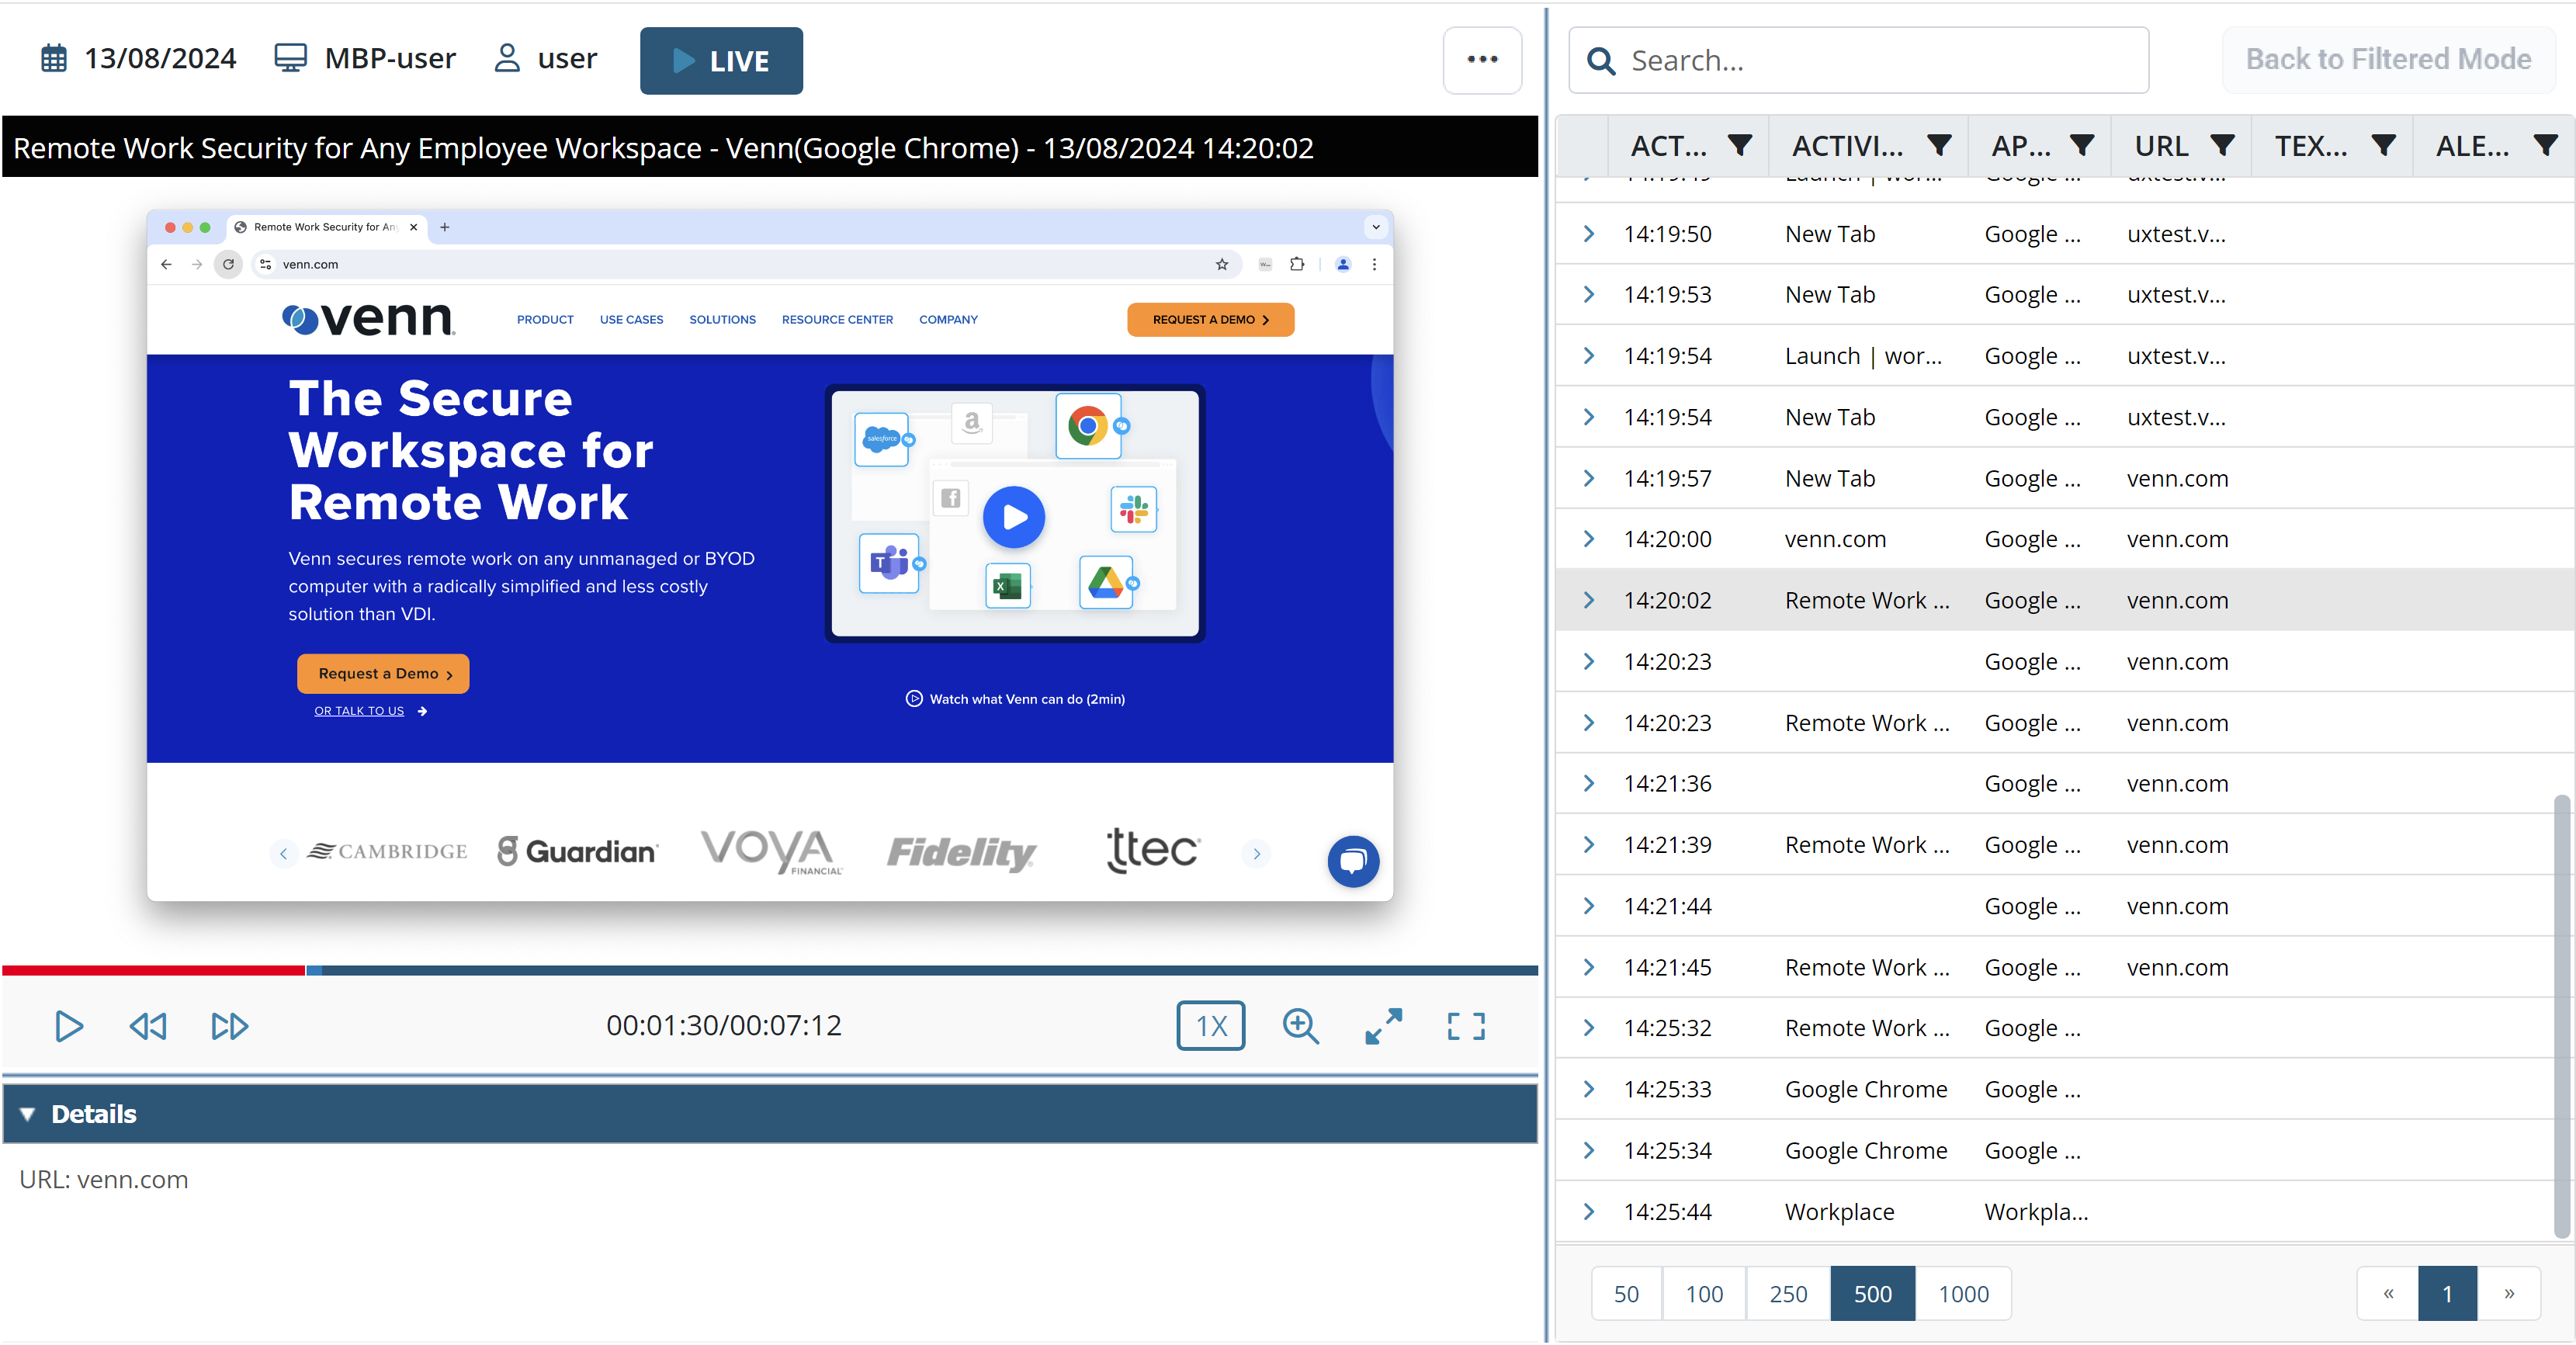Toggle the 1X playback speed button
The height and width of the screenshot is (1345, 2576).
click(1210, 1026)
